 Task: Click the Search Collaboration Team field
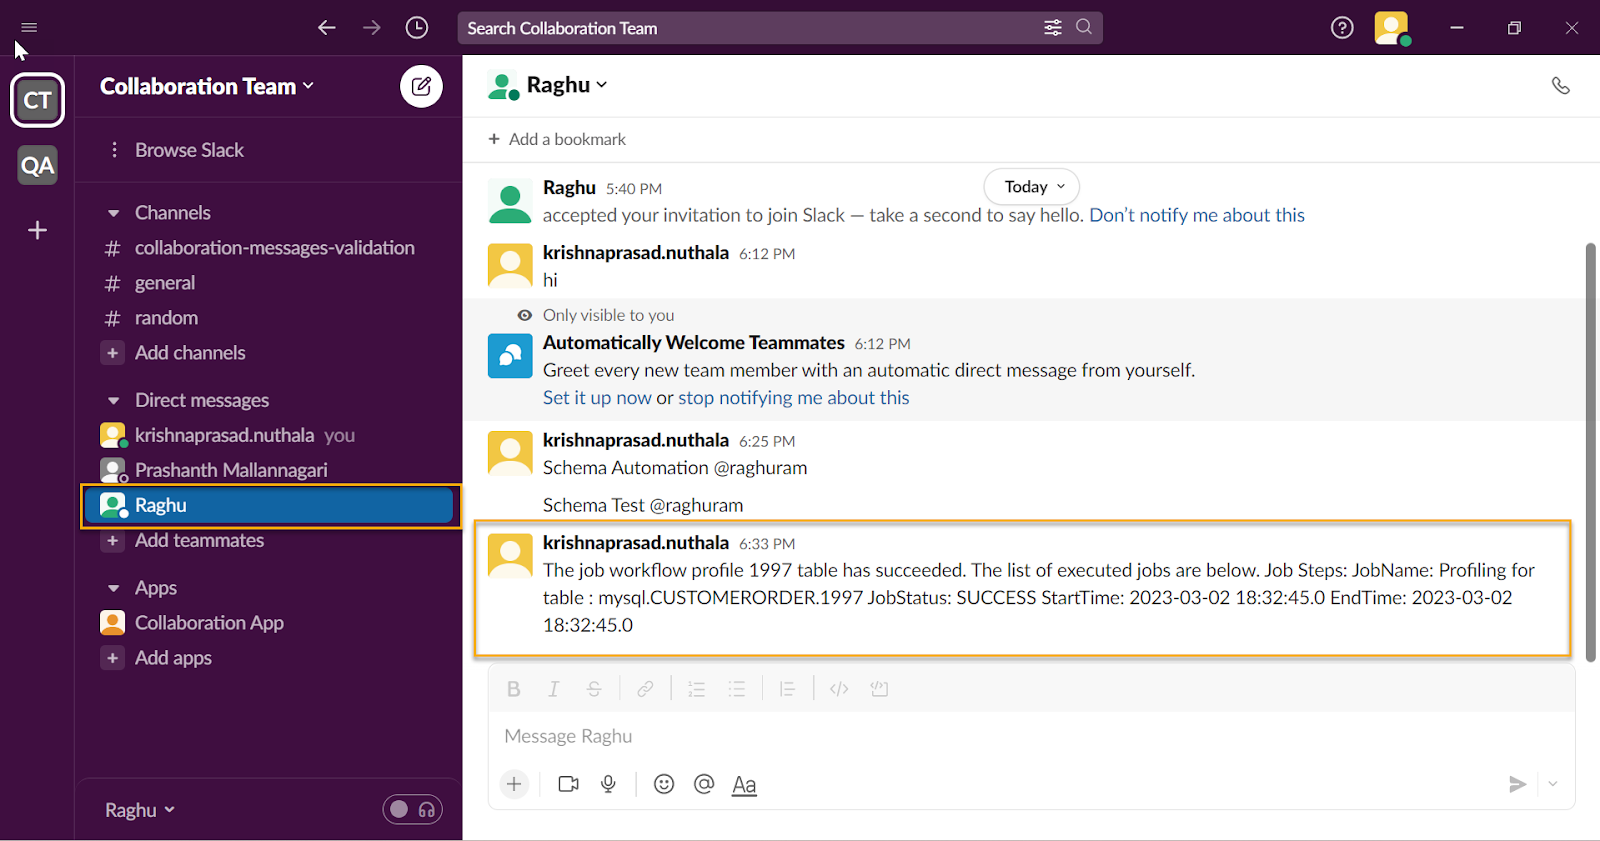[x=780, y=28]
